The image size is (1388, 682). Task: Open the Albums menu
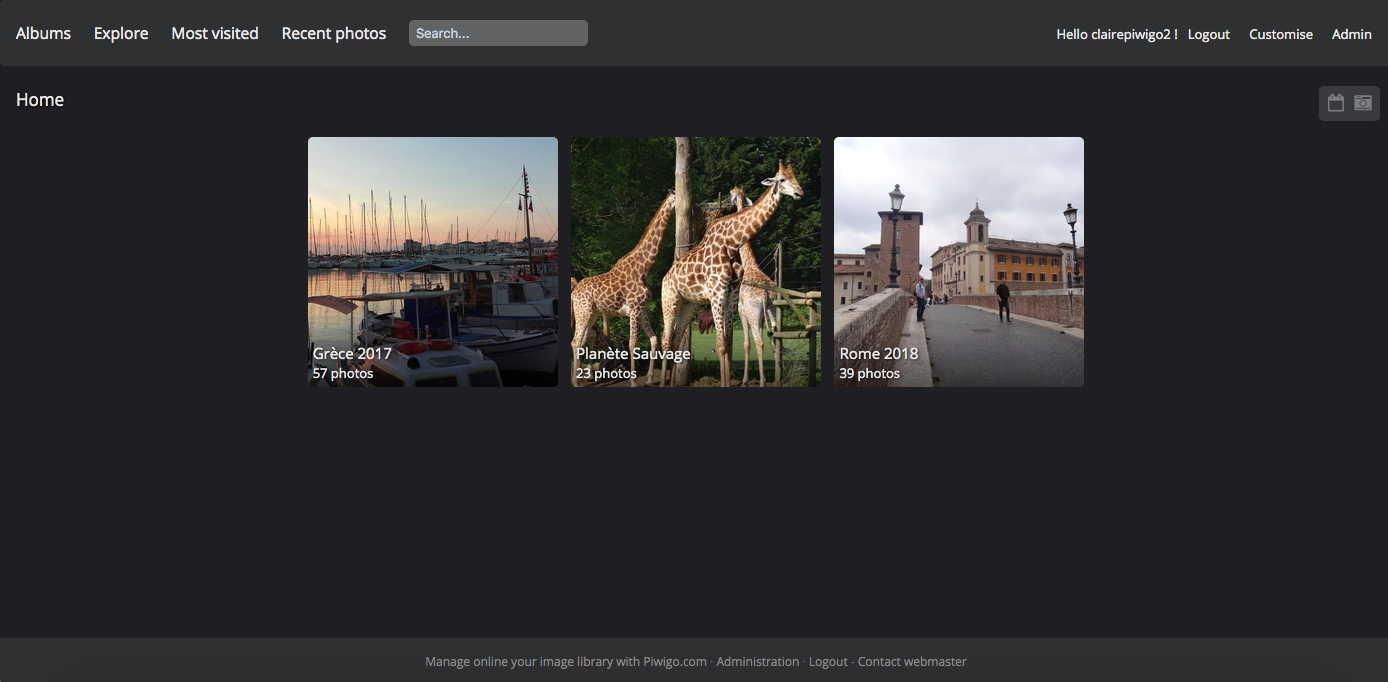click(43, 33)
